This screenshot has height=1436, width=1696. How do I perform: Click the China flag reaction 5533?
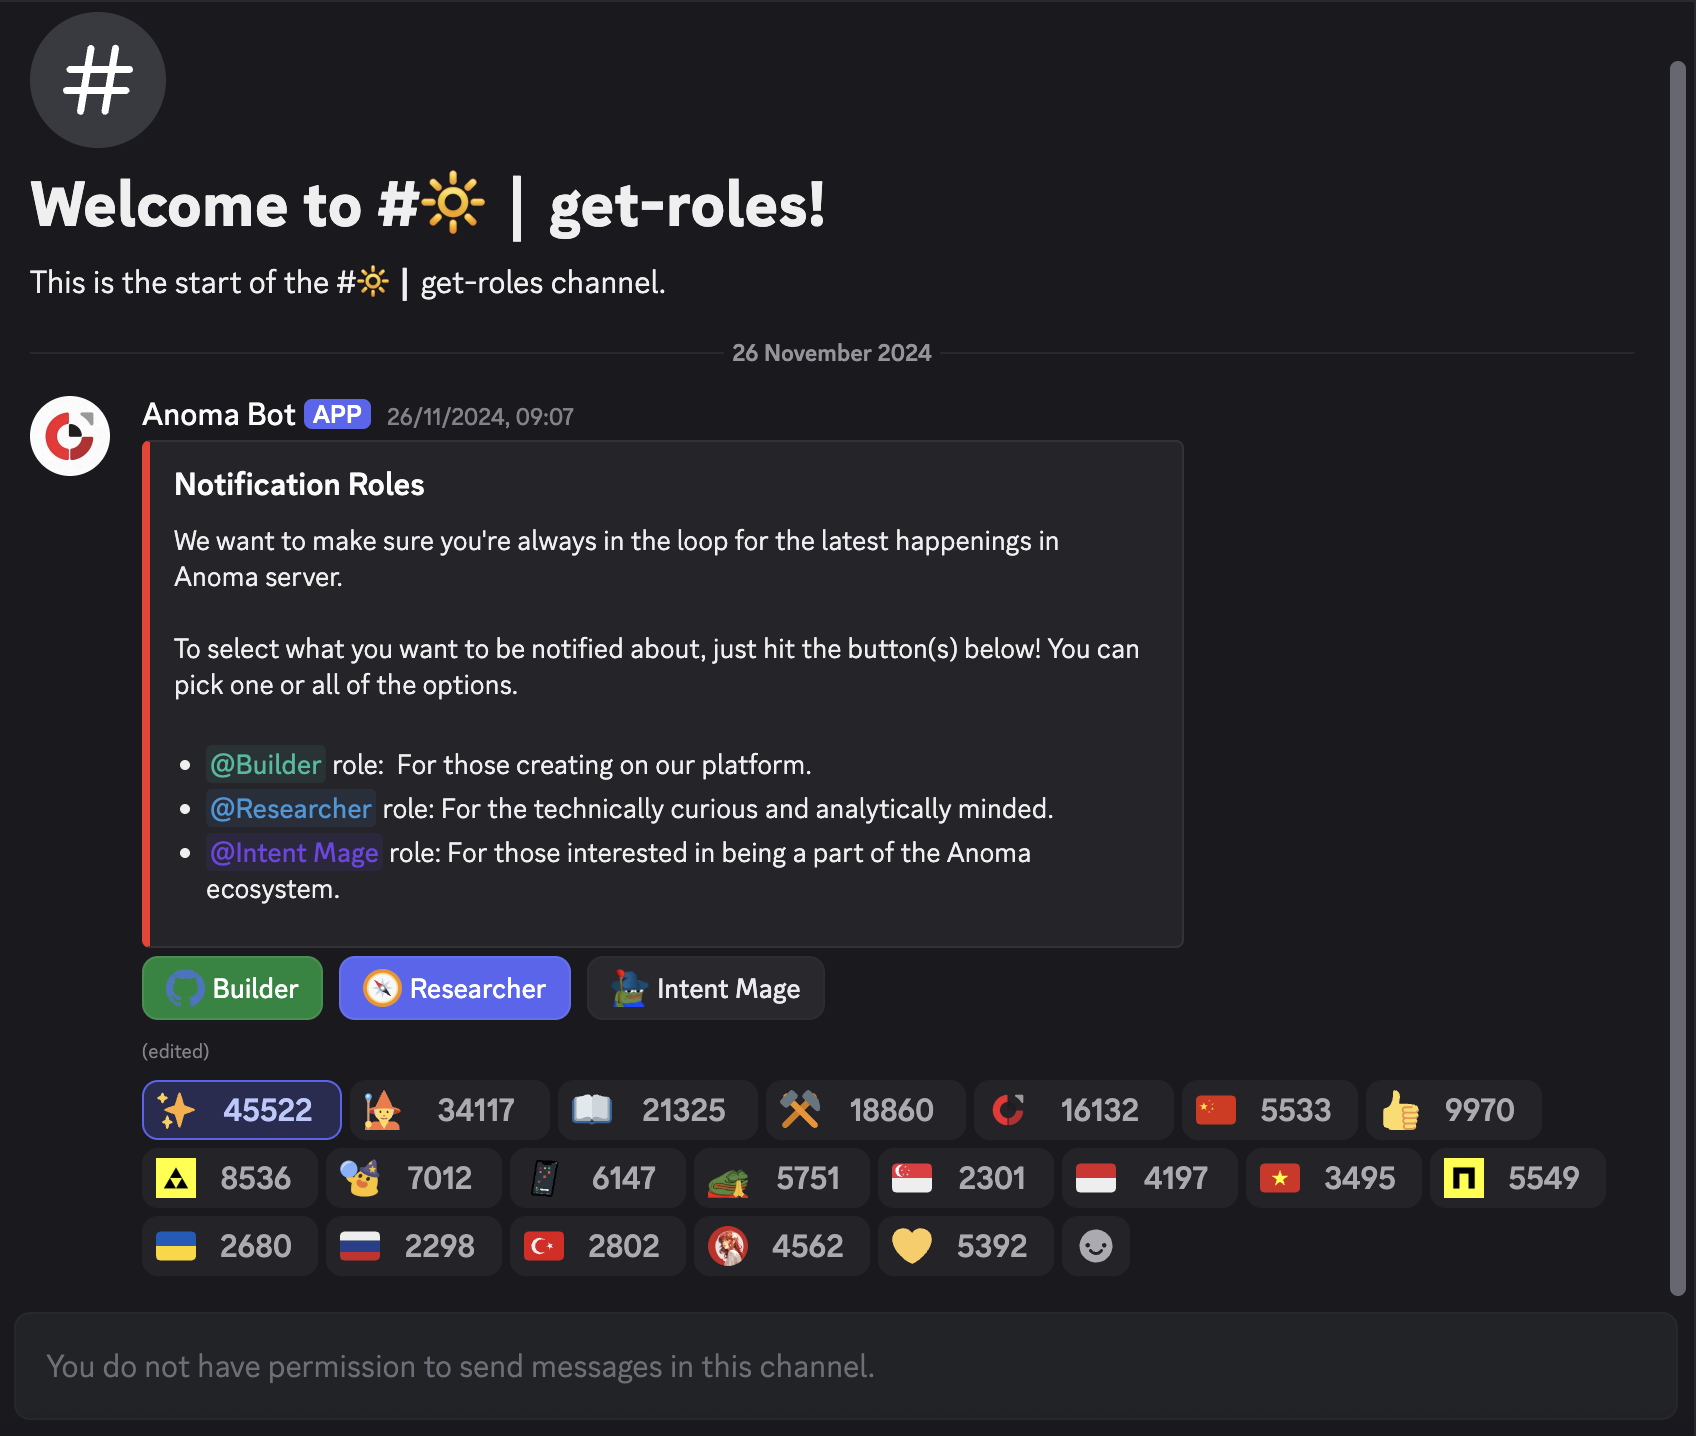1269,1110
